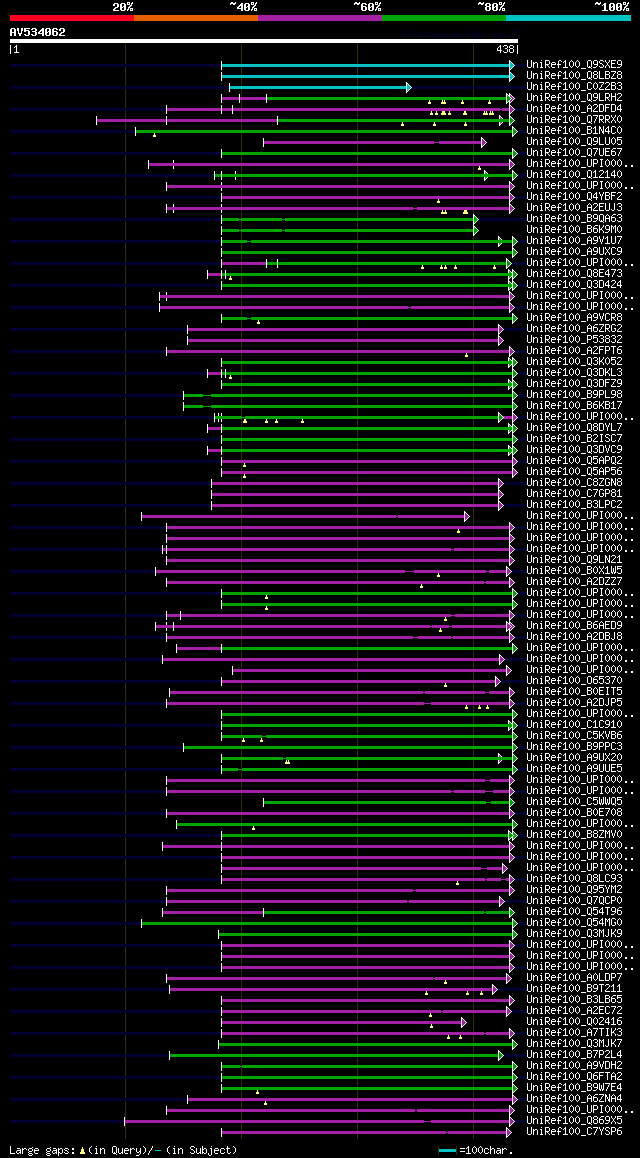Open the UniRef100_Q869X5 entry
640x1158 pixels.
coord(574,1121)
